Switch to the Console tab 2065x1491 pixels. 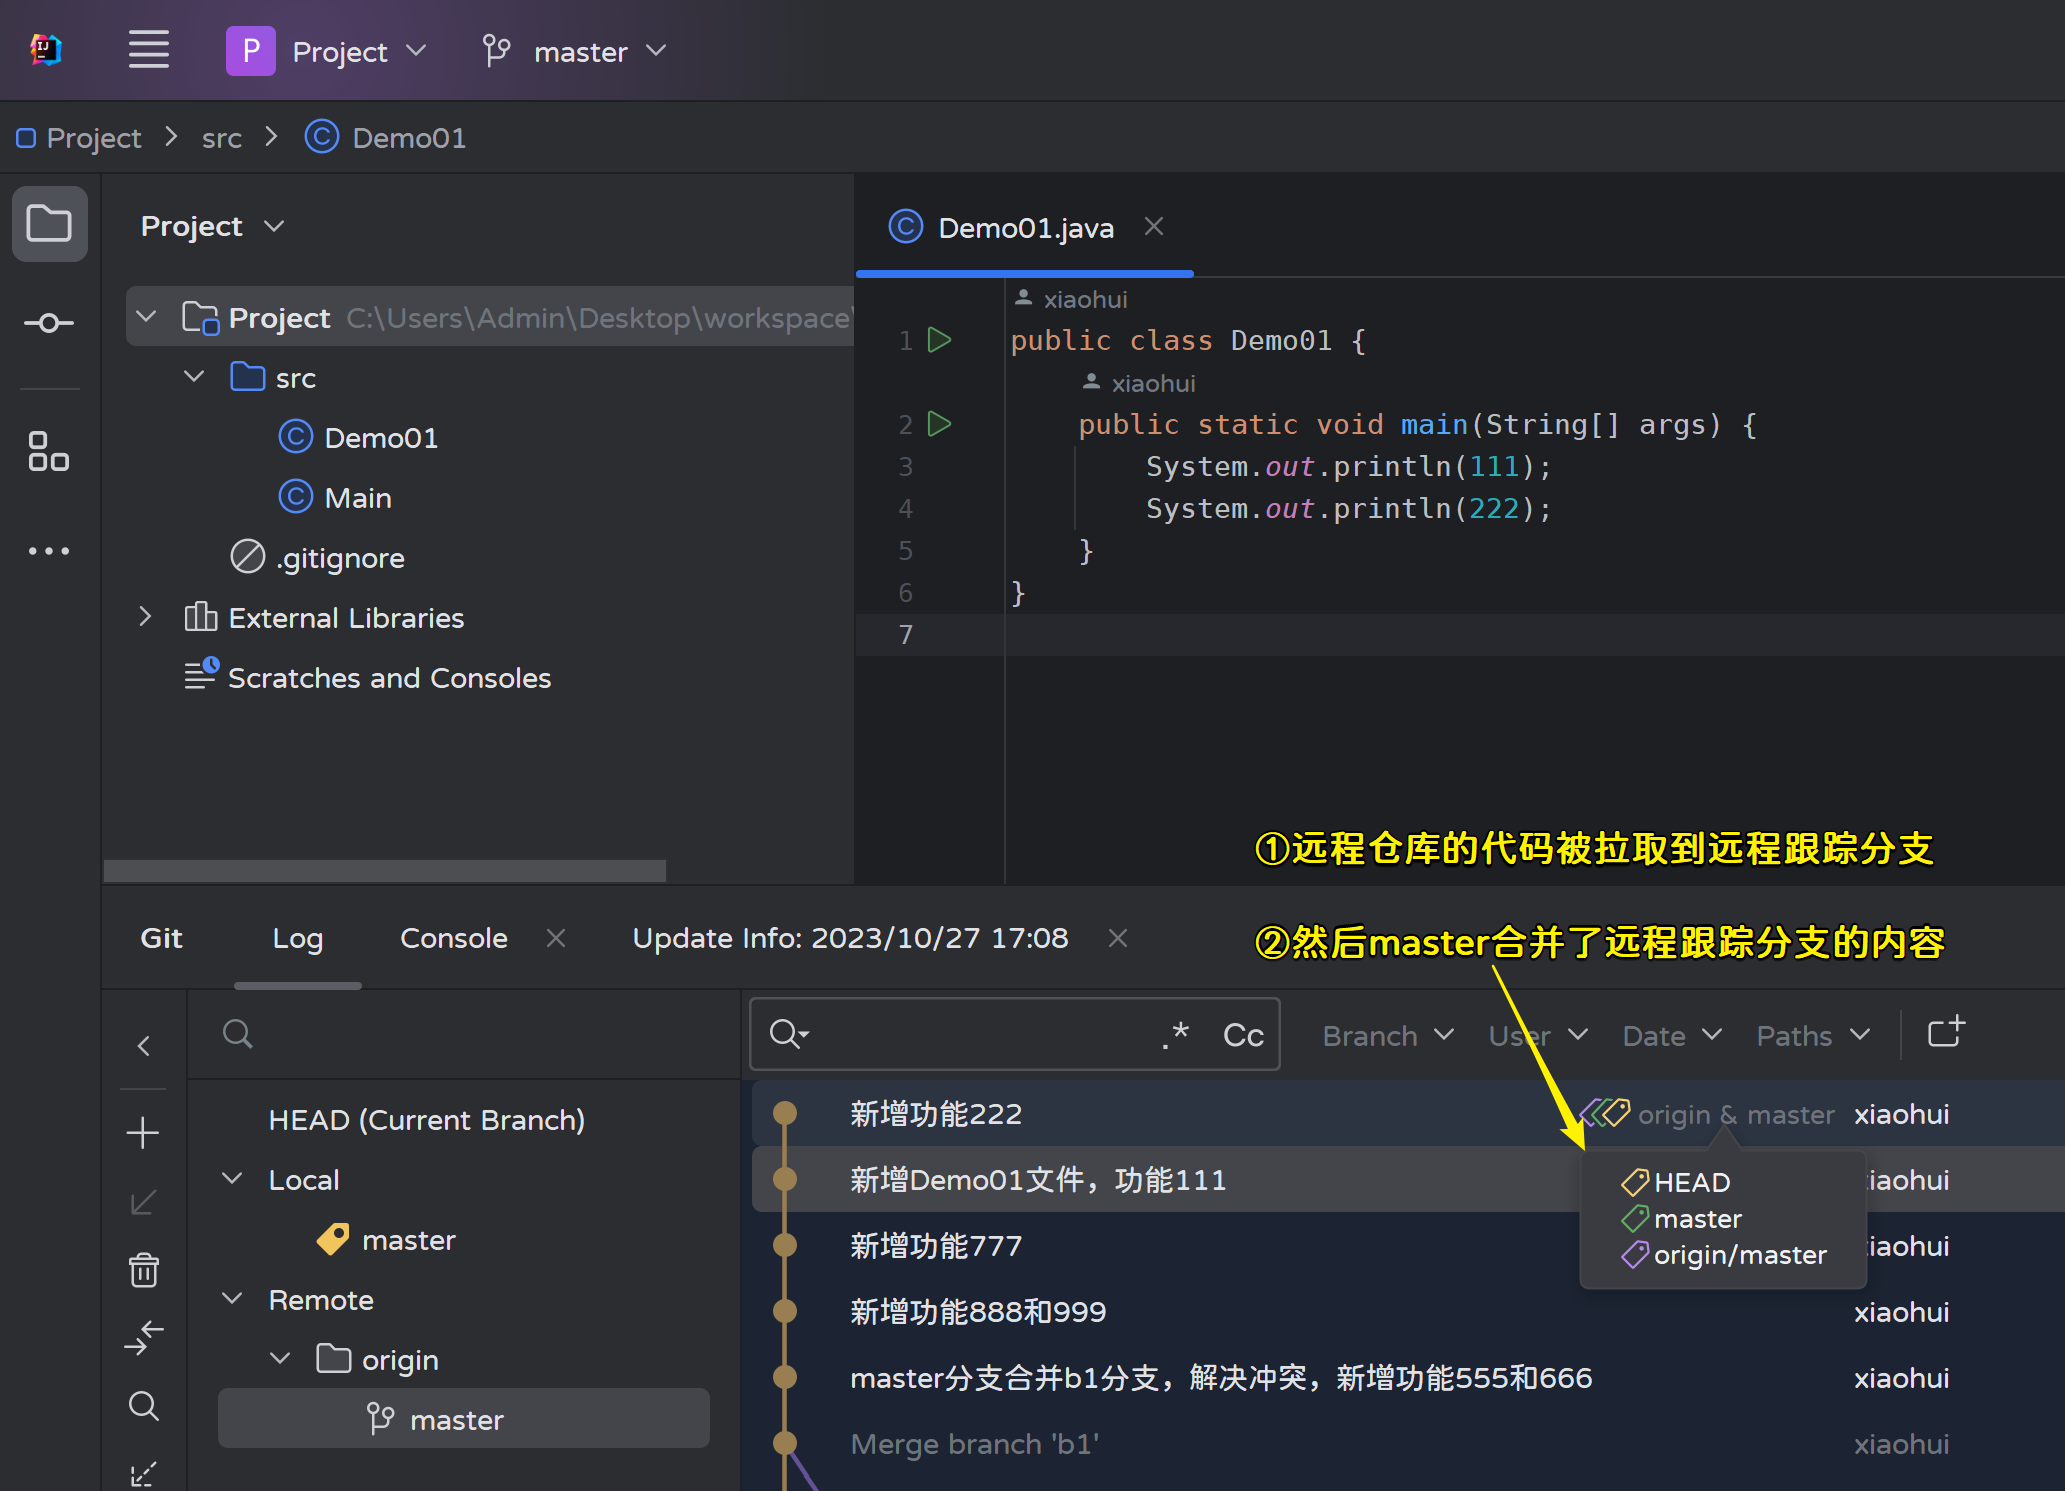pos(453,938)
